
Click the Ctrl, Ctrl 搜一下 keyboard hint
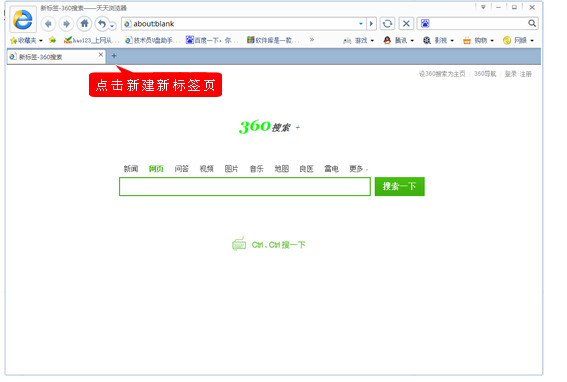pyautogui.click(x=269, y=245)
